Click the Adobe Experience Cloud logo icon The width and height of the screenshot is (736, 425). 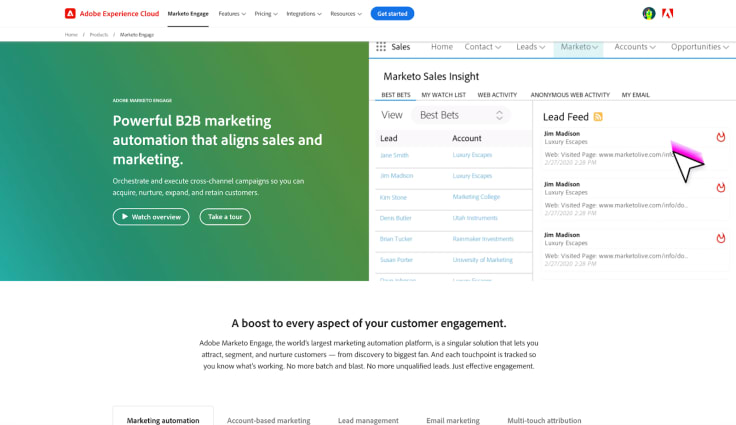[70, 14]
